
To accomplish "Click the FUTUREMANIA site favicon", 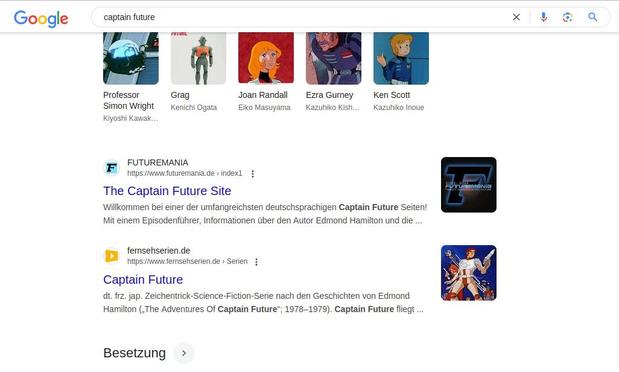I will coord(112,168).
